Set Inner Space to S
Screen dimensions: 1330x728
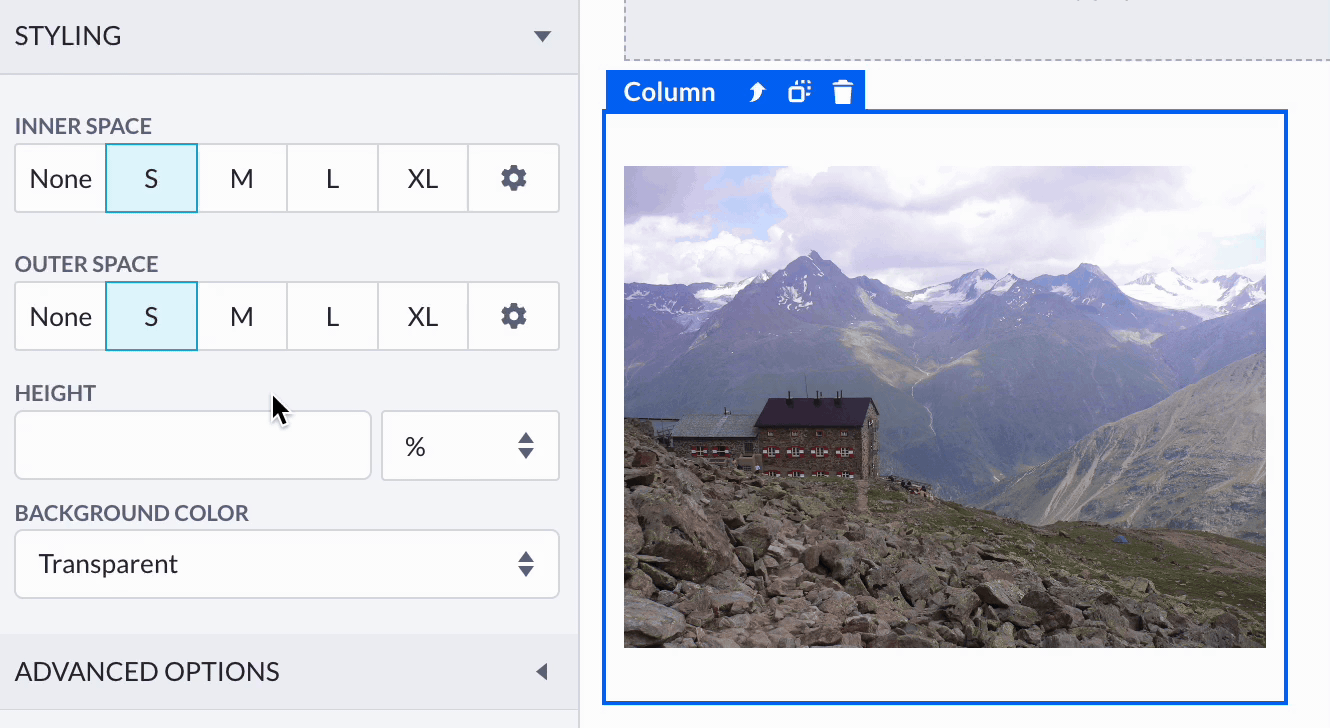(151, 178)
